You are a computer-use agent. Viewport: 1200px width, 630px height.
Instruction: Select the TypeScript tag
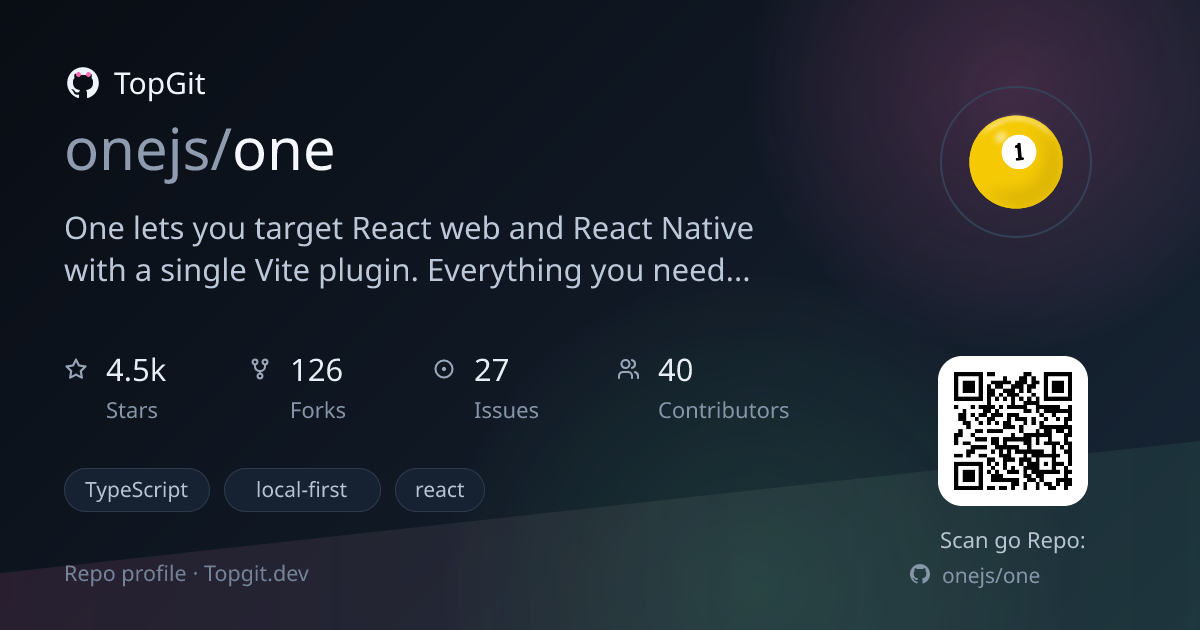[137, 490]
